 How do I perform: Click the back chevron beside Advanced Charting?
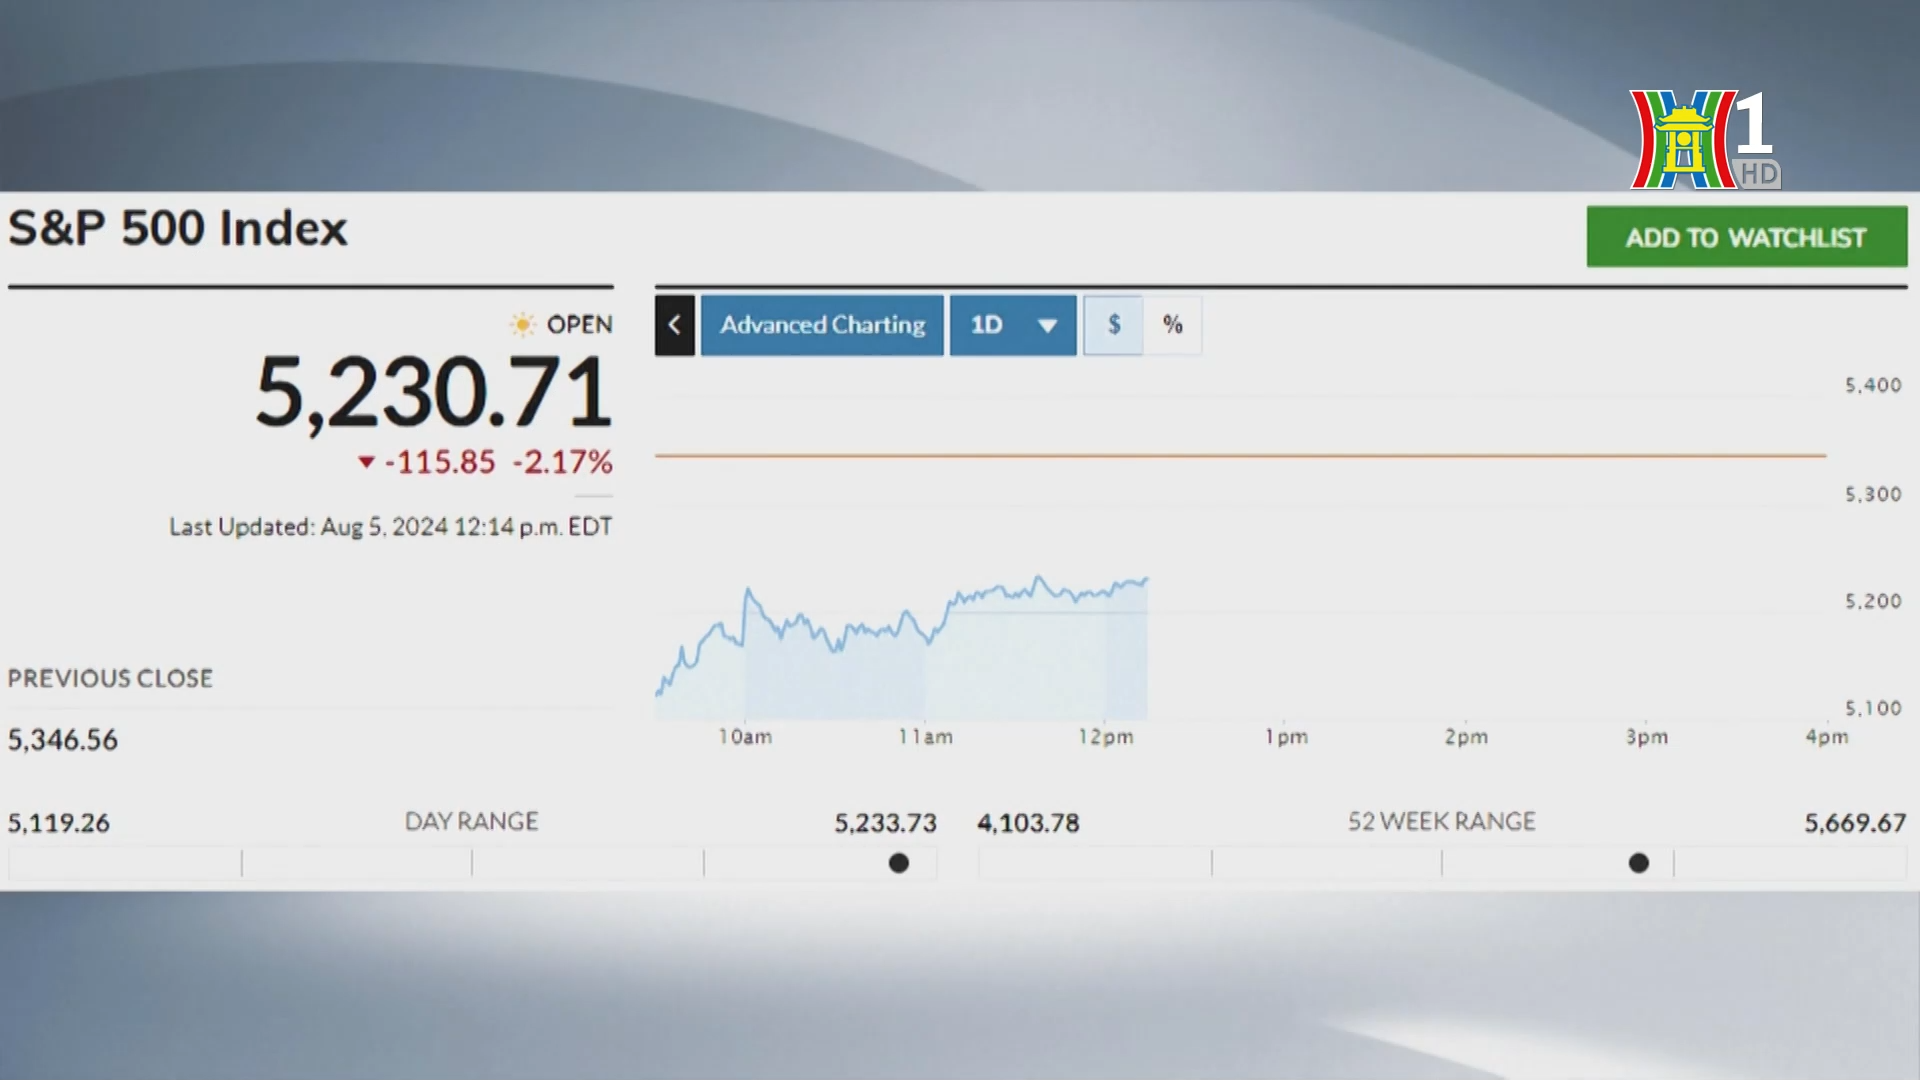675,325
